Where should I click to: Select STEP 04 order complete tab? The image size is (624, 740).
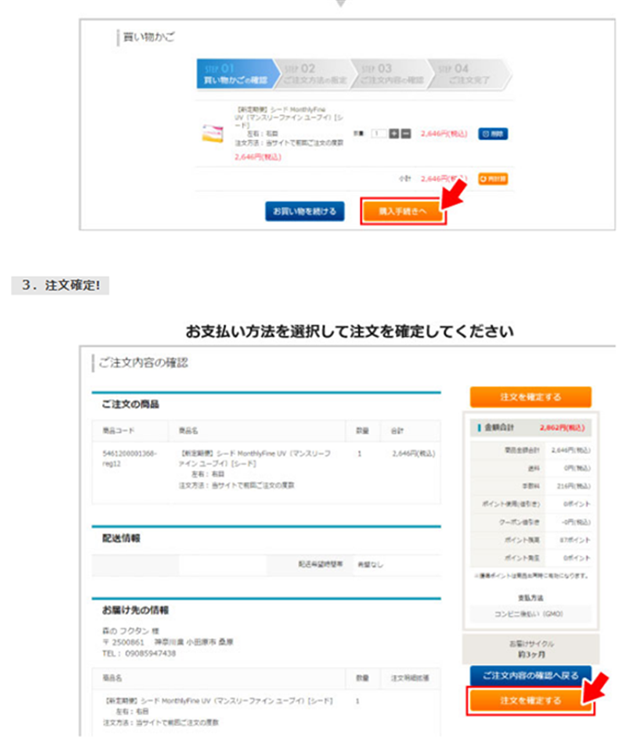click(x=467, y=74)
